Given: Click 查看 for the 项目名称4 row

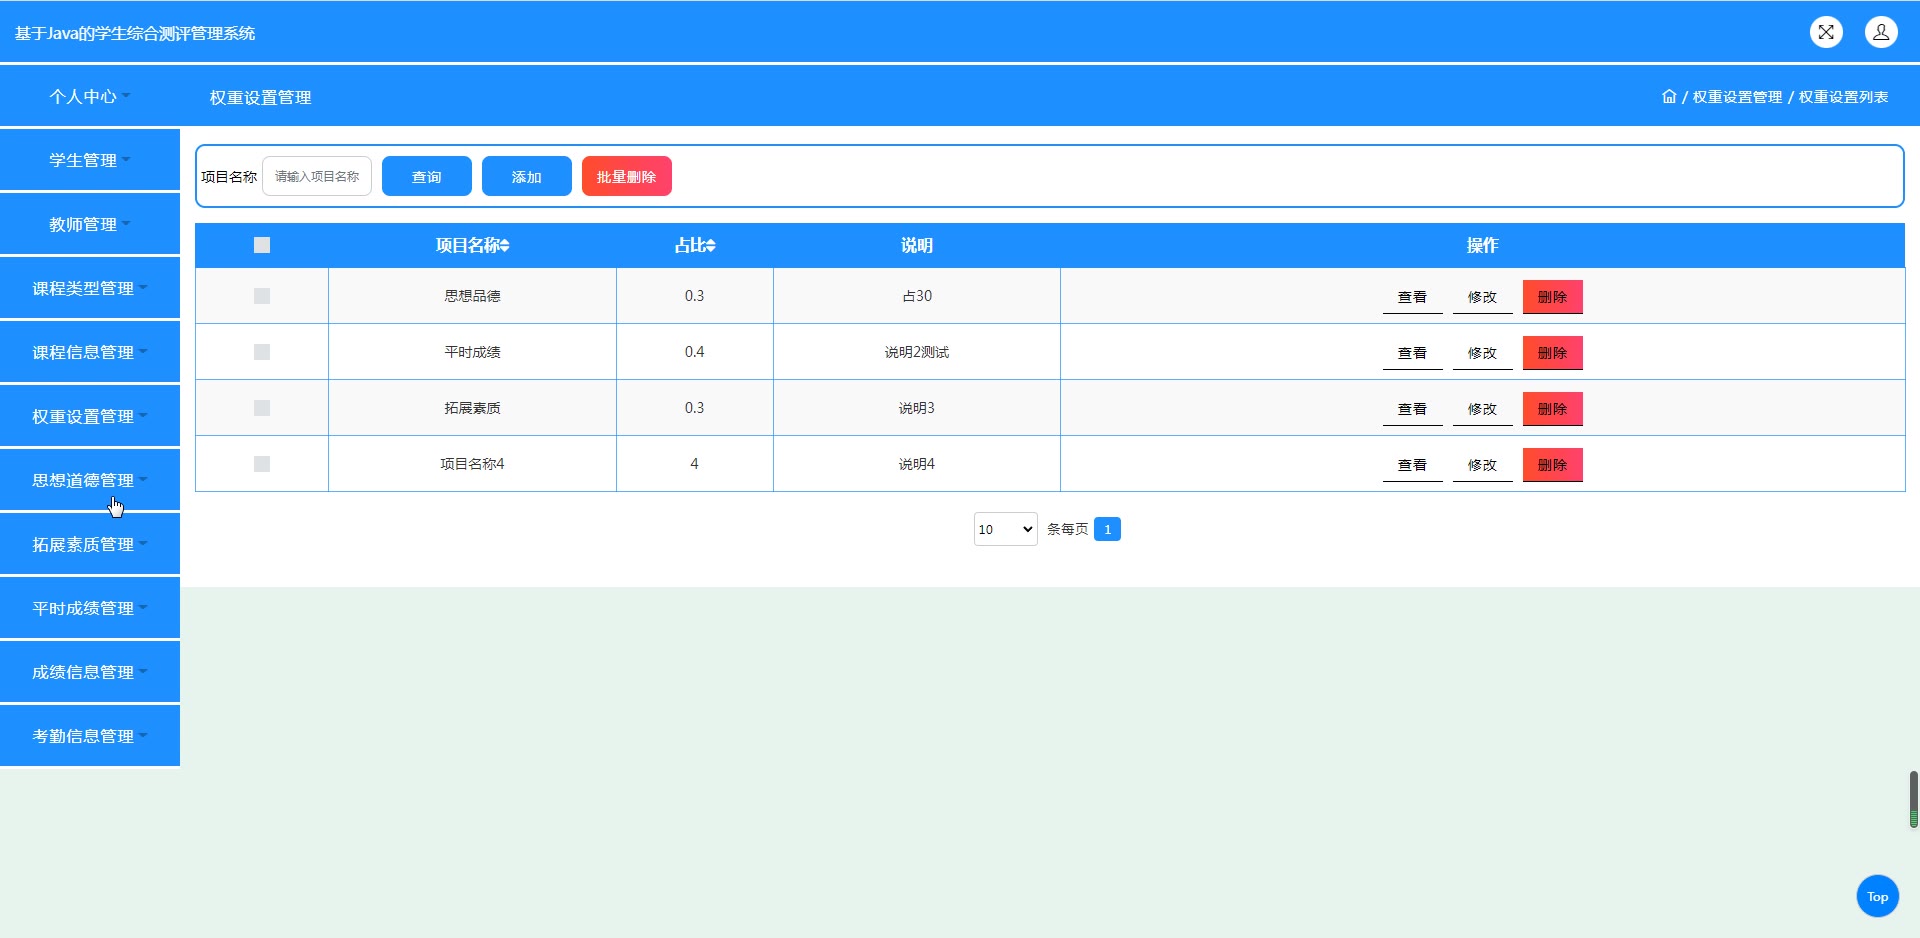Looking at the screenshot, I should [x=1412, y=465].
